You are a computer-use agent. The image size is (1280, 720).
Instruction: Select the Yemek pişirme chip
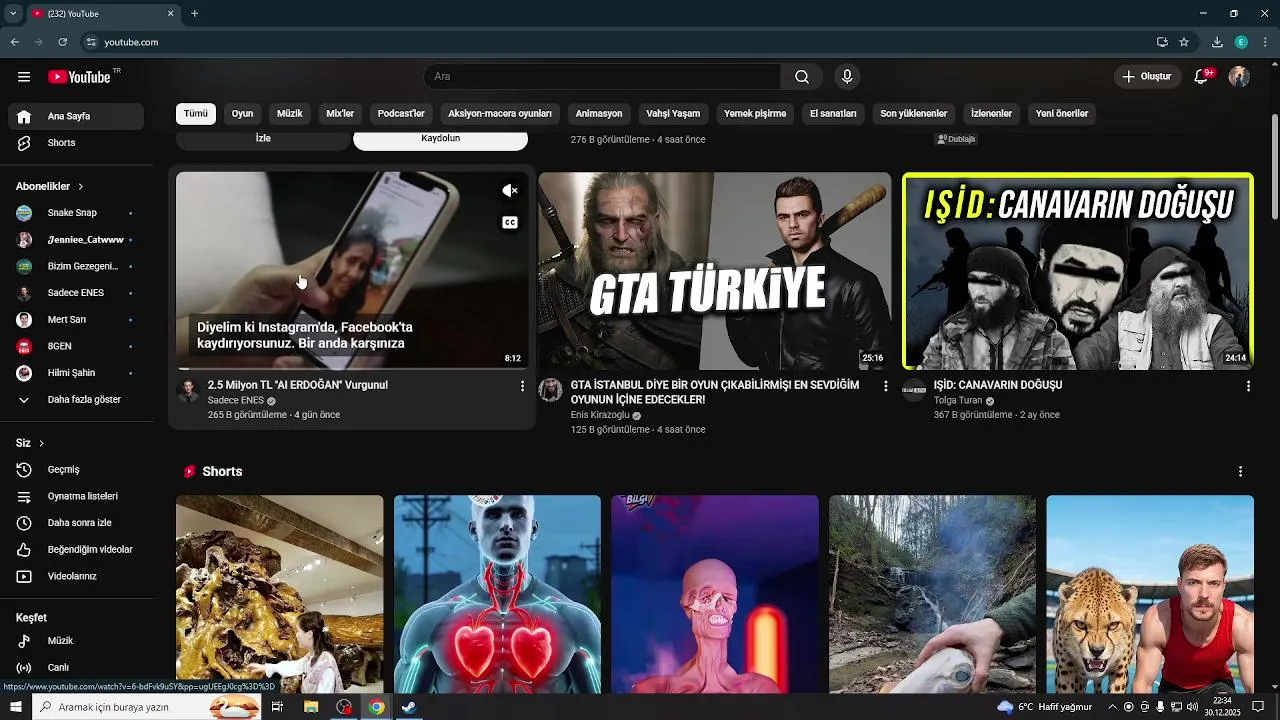755,114
